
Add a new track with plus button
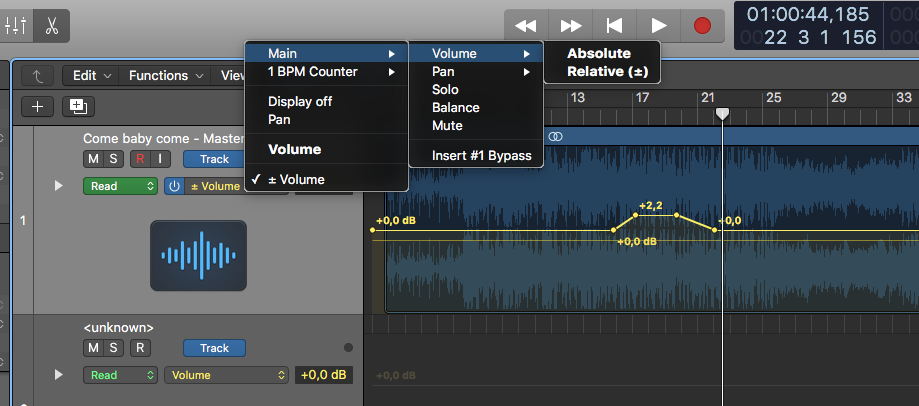coord(37,107)
